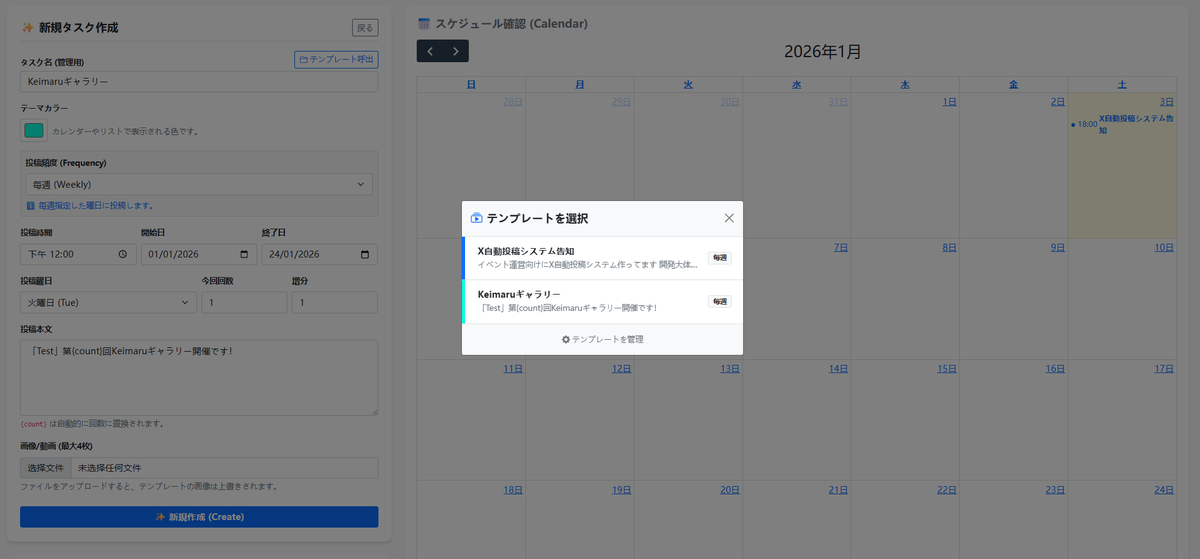Open the theme color swatch picker
The height and width of the screenshot is (559, 1200).
coord(34,130)
